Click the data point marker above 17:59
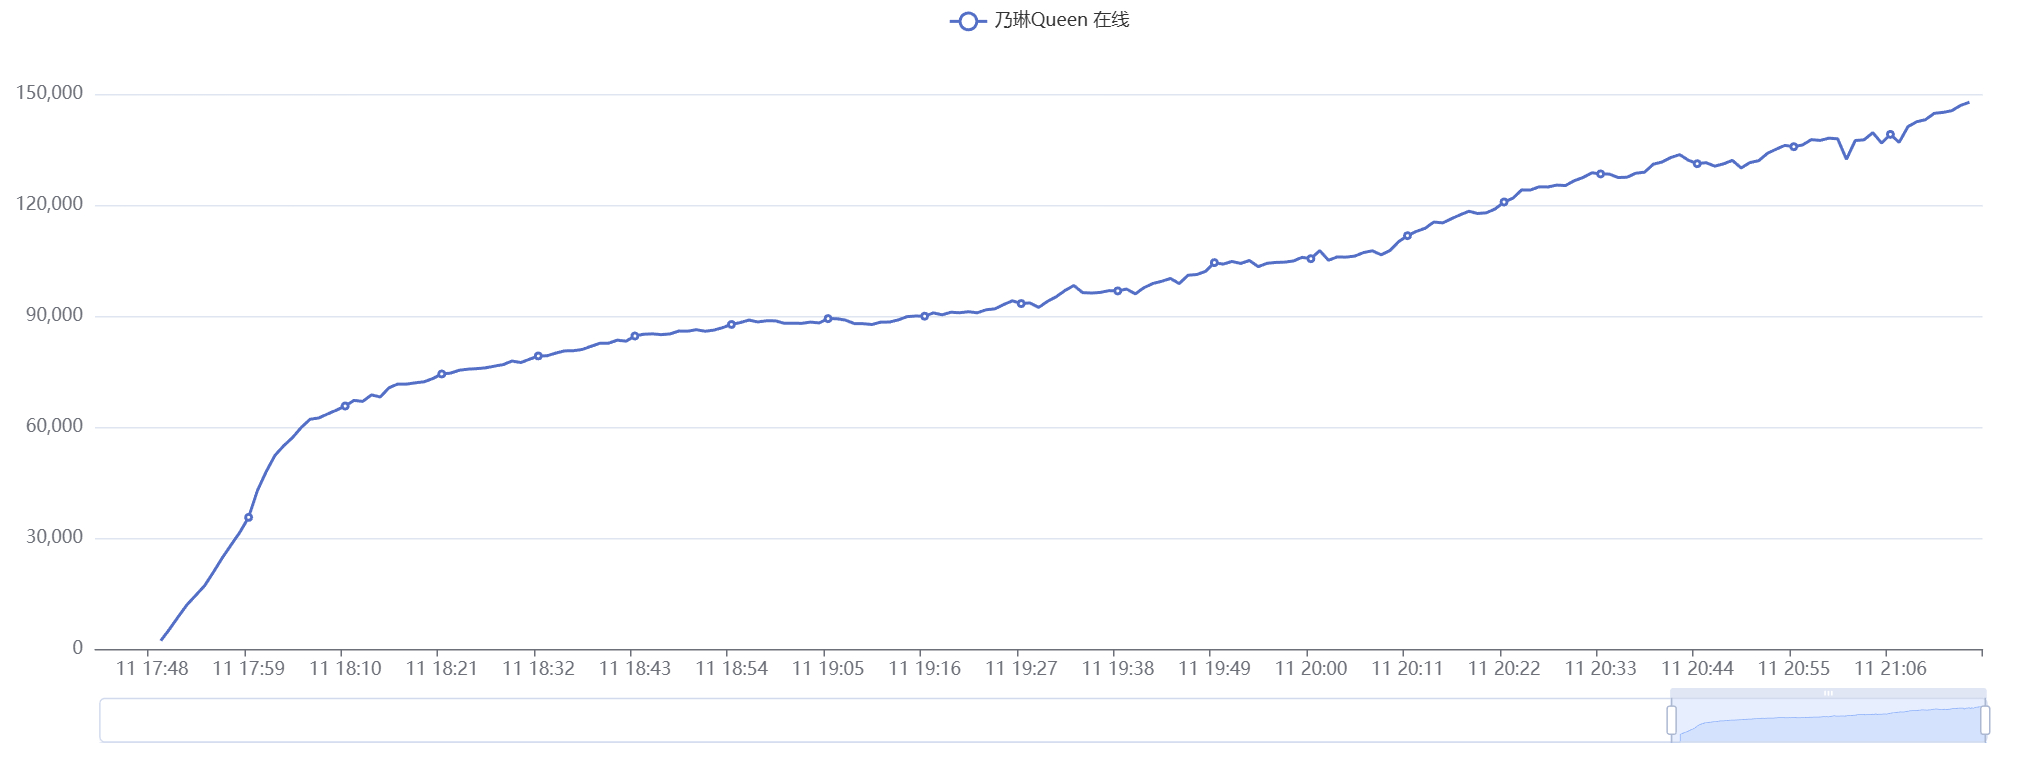Viewport: 2042px width, 759px height. [x=248, y=518]
